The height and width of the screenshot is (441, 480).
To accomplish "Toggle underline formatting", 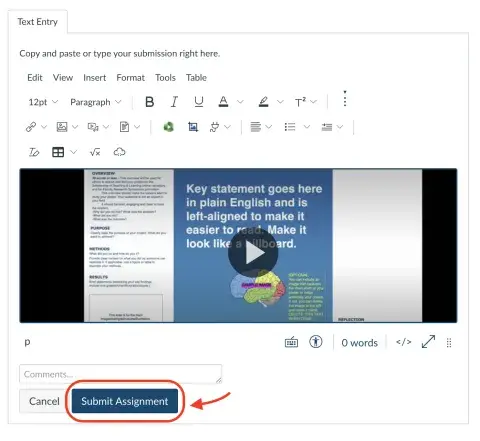I will pos(199,102).
